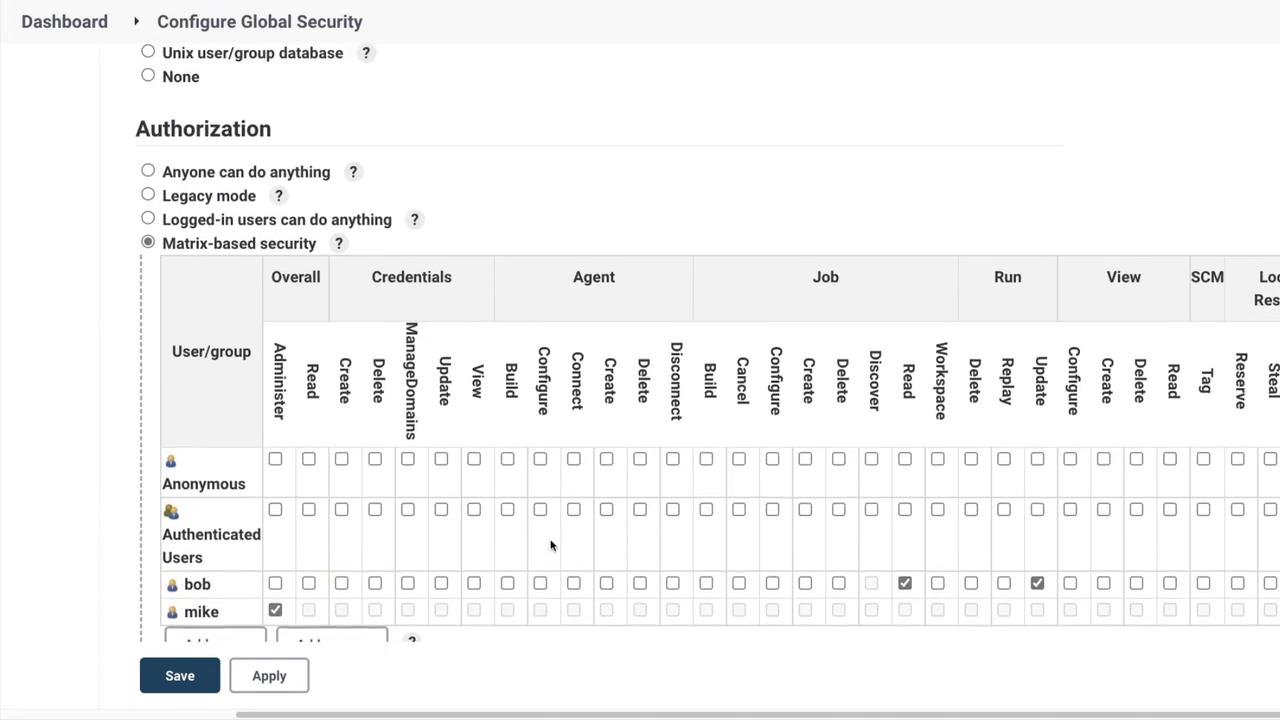Select Unix user/group database radio

click(148, 51)
